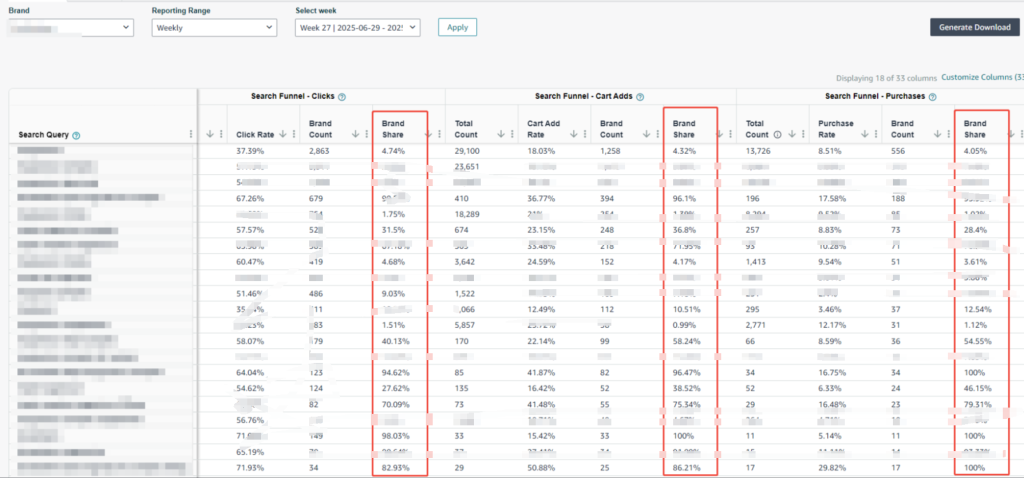Viewport: 1024px width, 478px height.
Task: Click help icon beside Search Funnel - Clicks
Action: click(x=342, y=97)
